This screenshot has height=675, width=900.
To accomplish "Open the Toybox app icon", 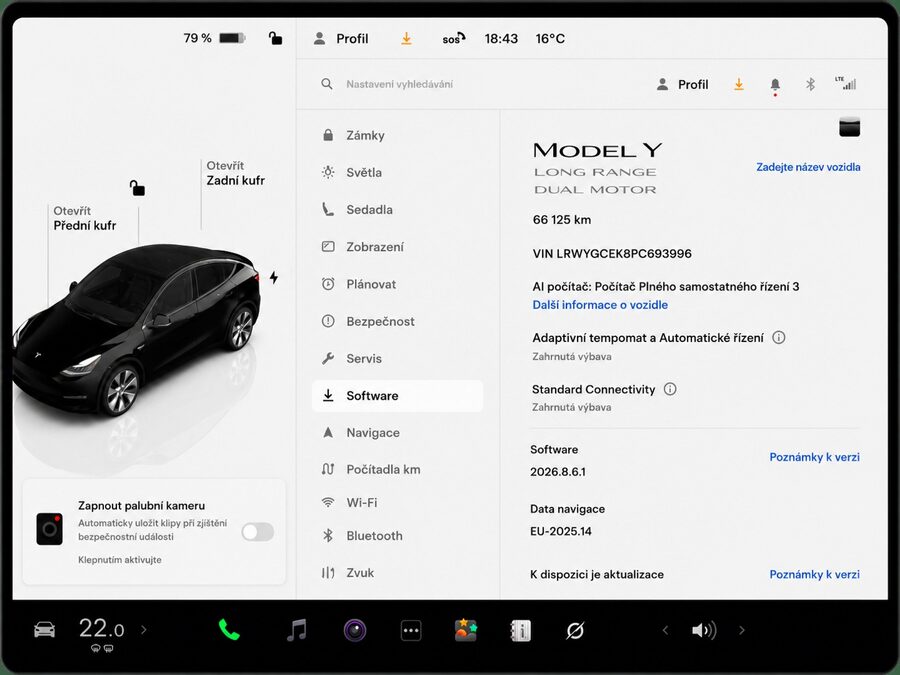I will click(465, 630).
